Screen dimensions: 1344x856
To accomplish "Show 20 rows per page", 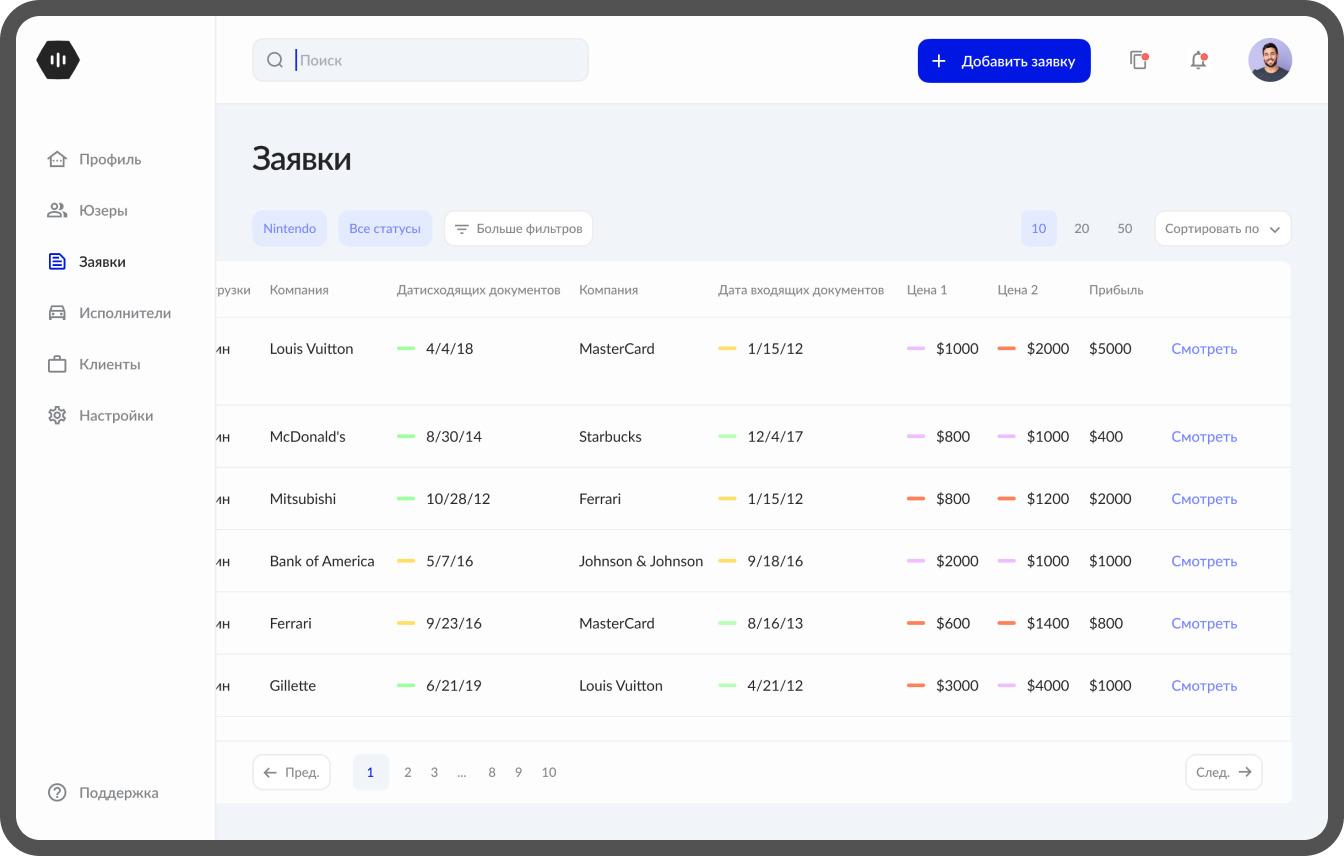I will [x=1082, y=228].
